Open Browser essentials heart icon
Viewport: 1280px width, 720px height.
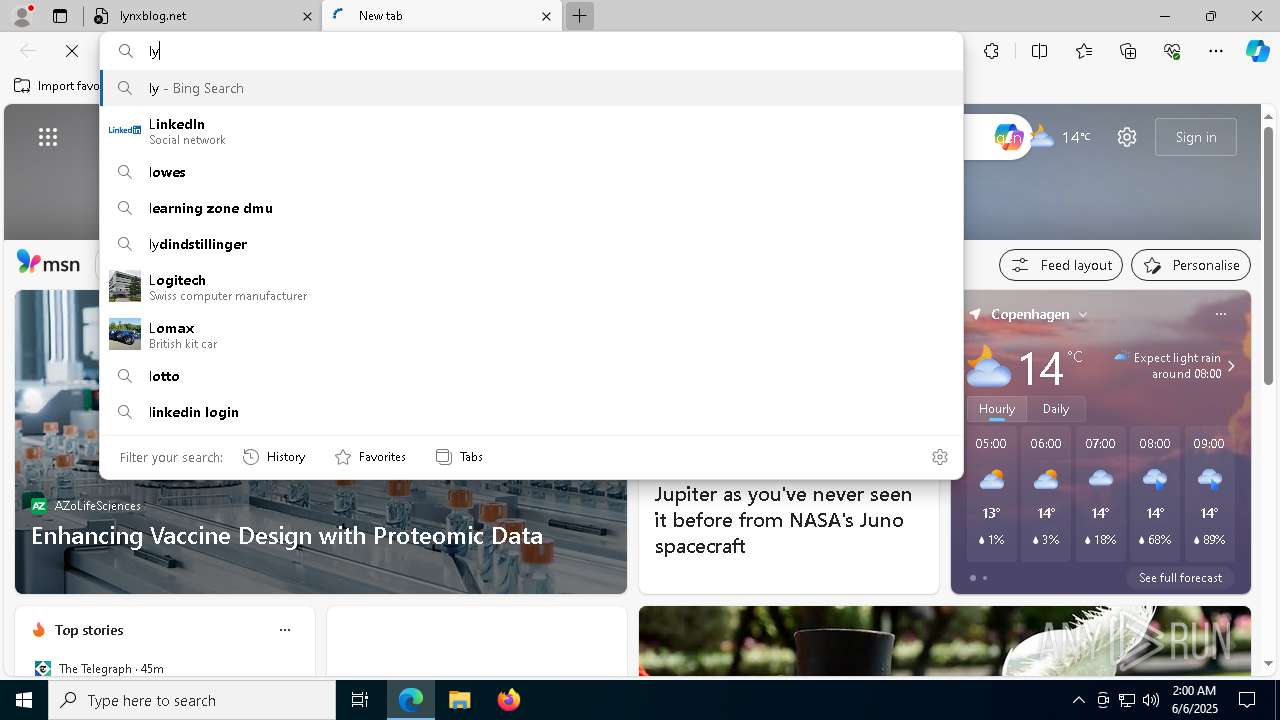tap(1172, 51)
